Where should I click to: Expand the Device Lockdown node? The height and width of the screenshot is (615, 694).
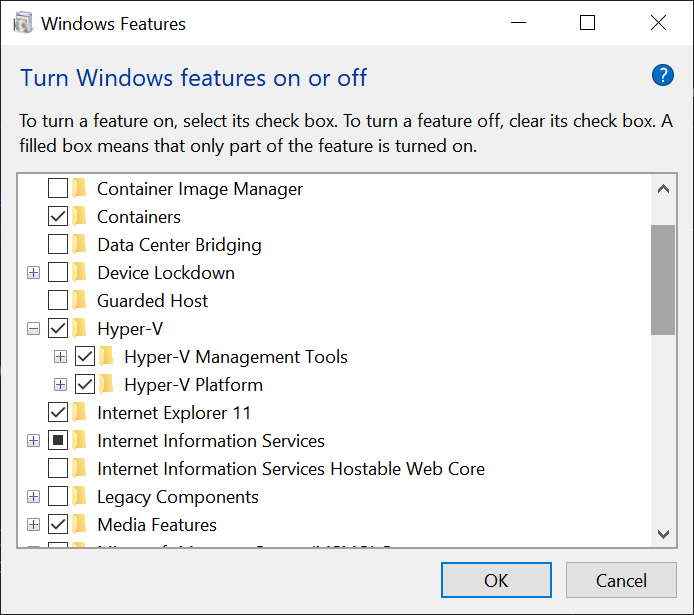click(x=33, y=273)
